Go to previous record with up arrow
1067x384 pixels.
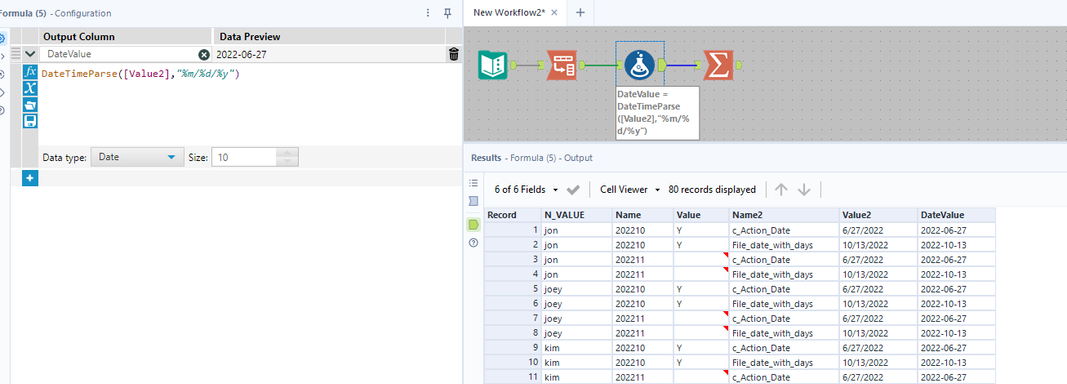coord(781,189)
